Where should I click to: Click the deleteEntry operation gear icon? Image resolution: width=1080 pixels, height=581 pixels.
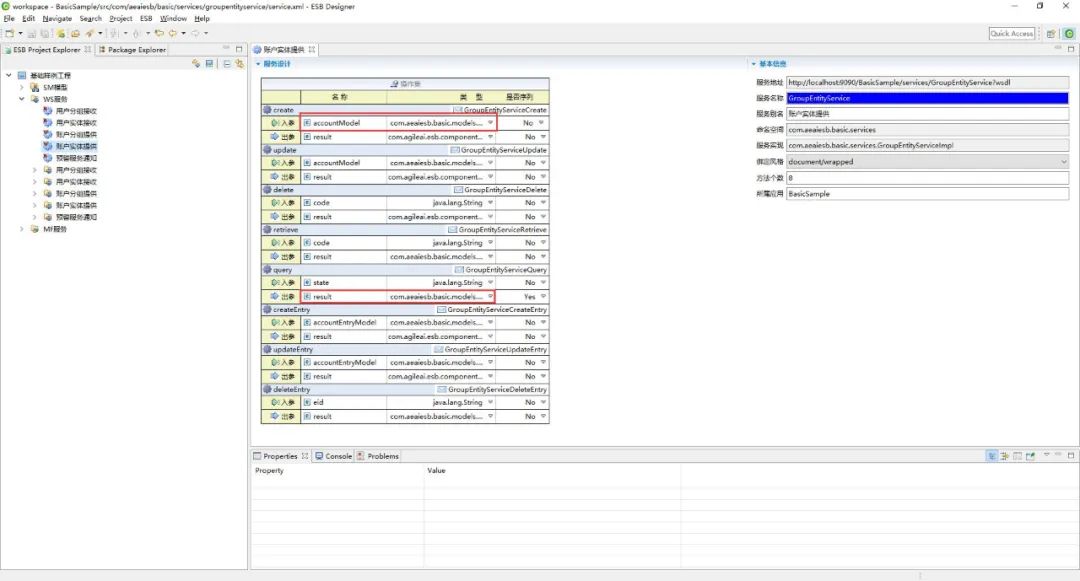coord(267,390)
